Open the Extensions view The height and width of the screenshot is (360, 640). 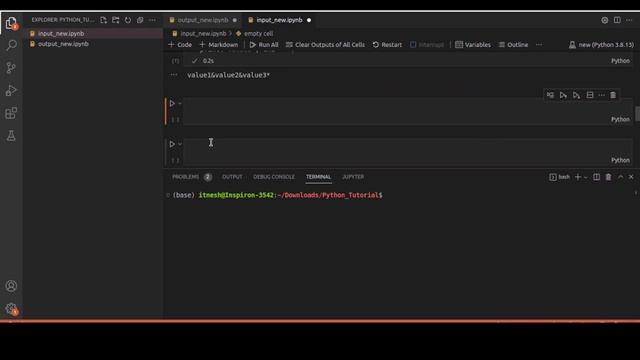pyautogui.click(x=11, y=113)
